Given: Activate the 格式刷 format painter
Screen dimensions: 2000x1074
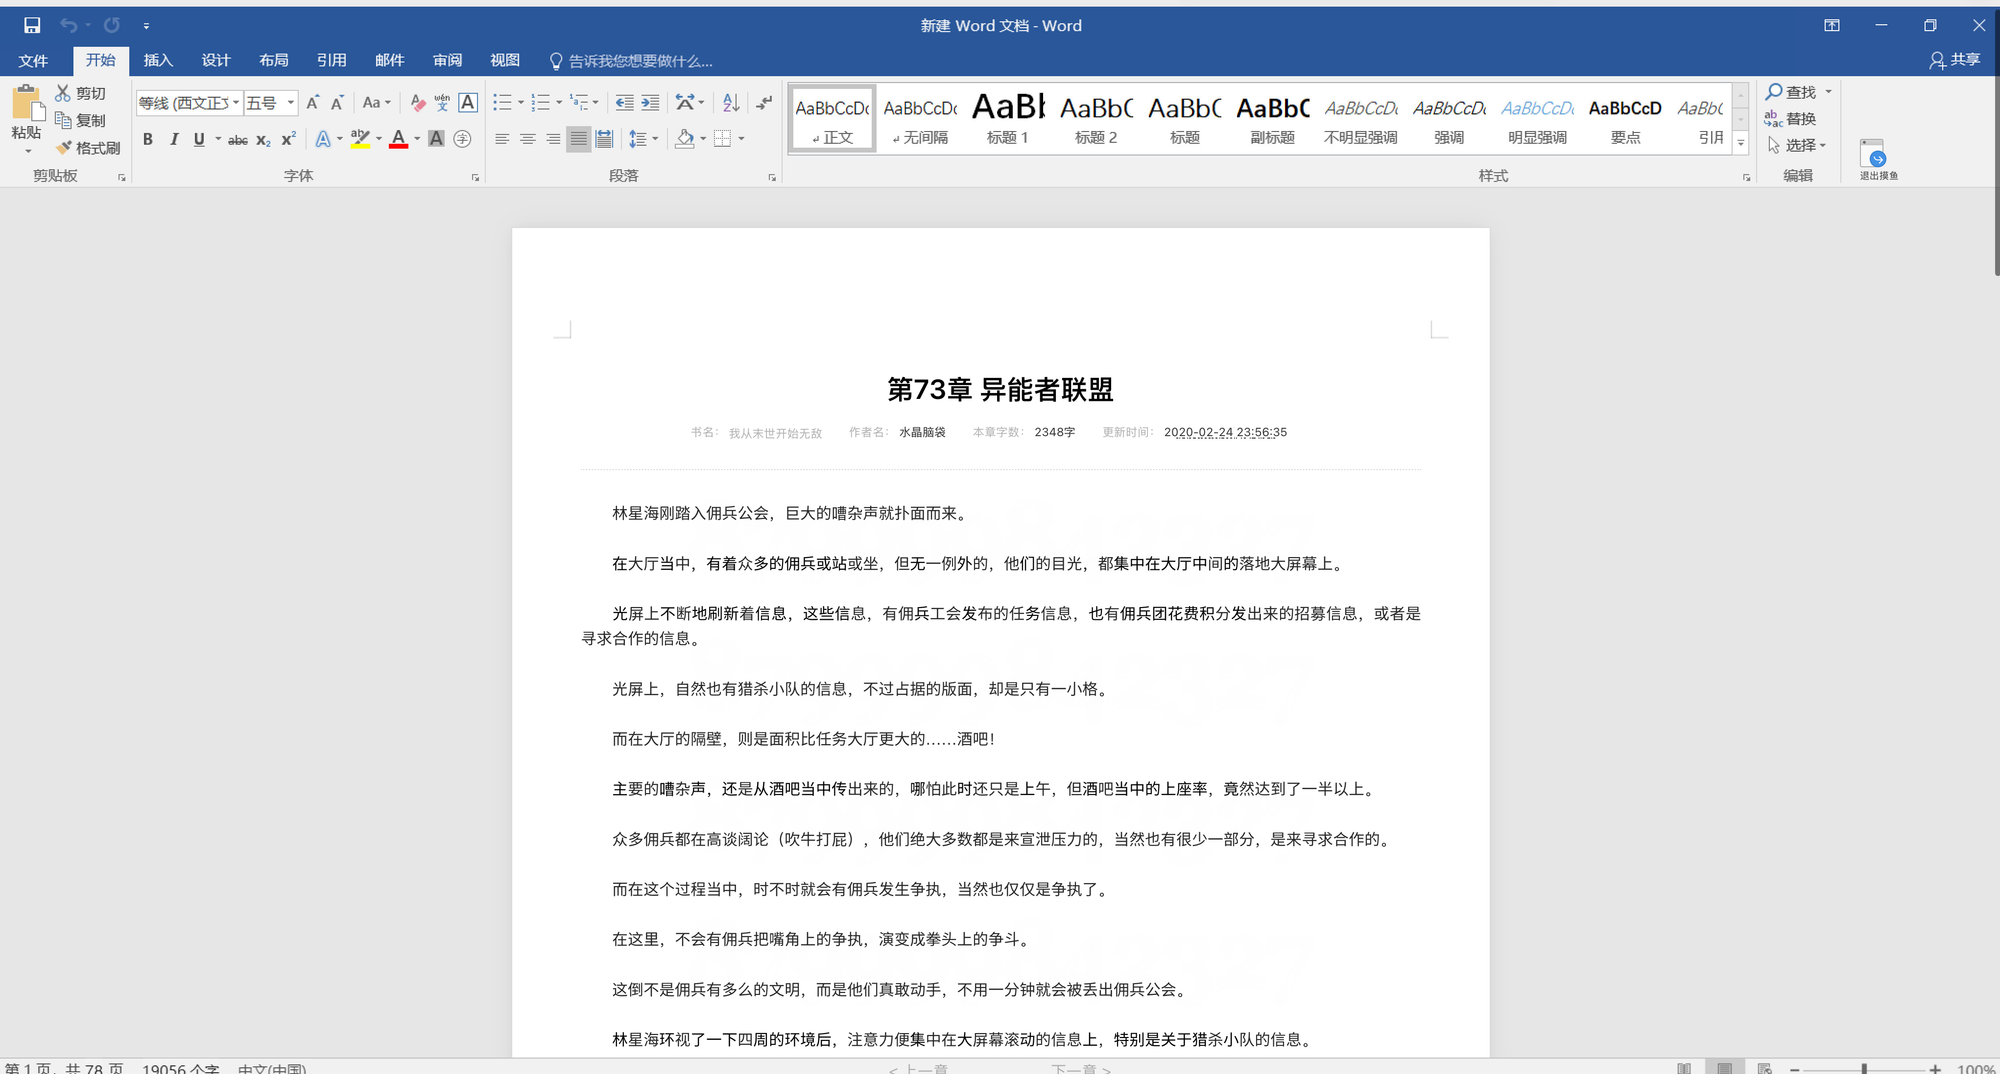Looking at the screenshot, I should pyautogui.click(x=88, y=148).
